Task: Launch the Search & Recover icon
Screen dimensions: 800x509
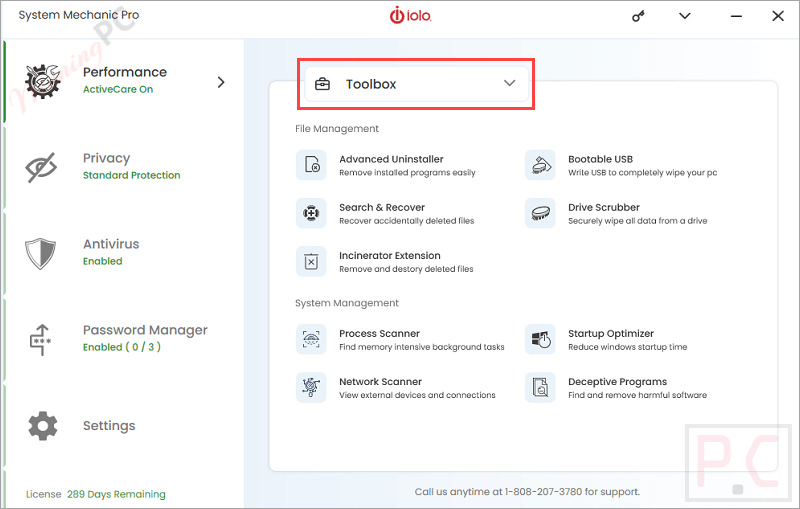Action: click(x=311, y=213)
